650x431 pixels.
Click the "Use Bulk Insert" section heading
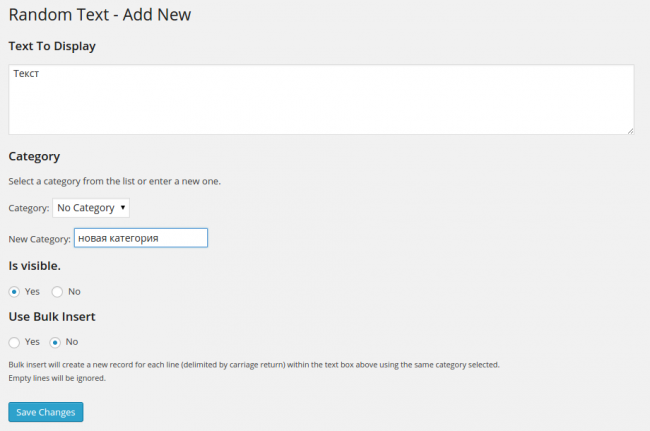(x=52, y=317)
